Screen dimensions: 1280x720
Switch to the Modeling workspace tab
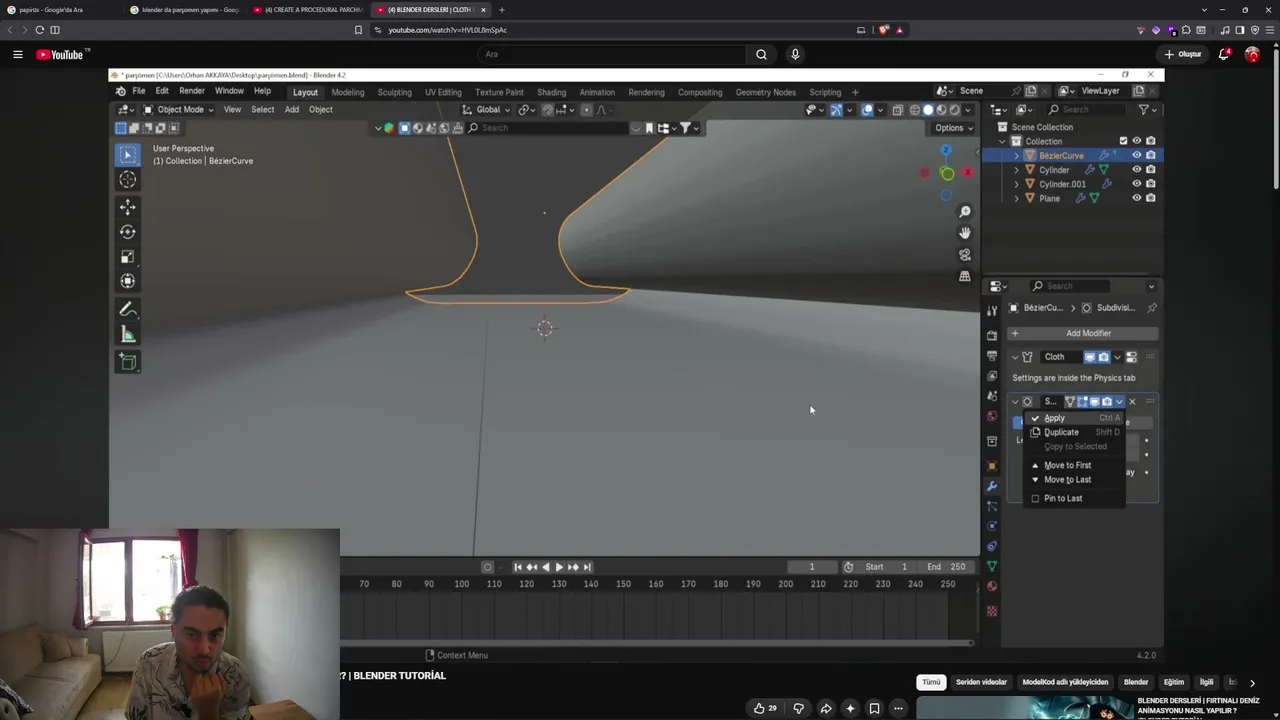pos(348,92)
